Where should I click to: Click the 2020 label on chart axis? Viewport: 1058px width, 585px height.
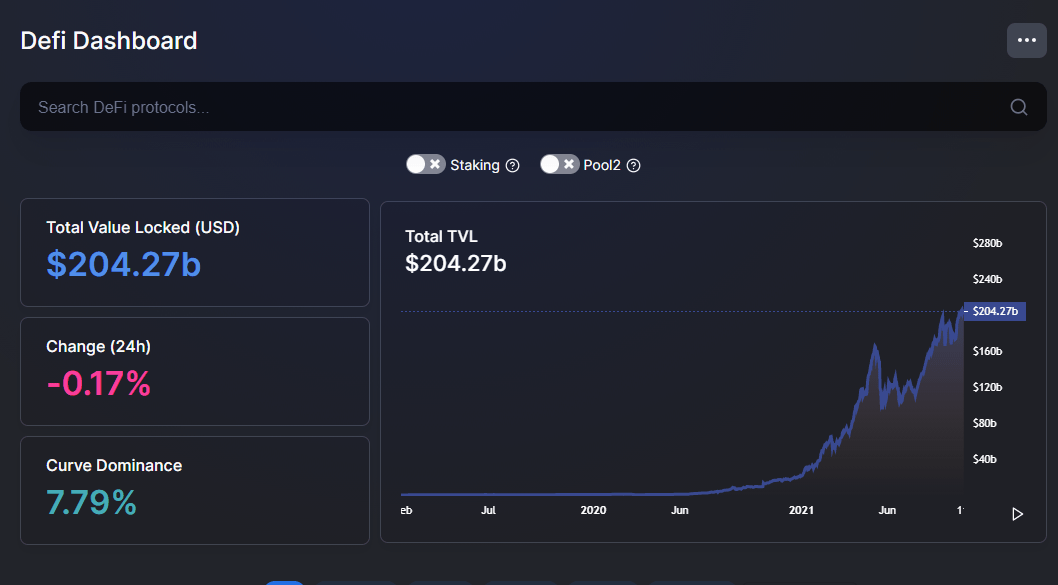tap(593, 510)
